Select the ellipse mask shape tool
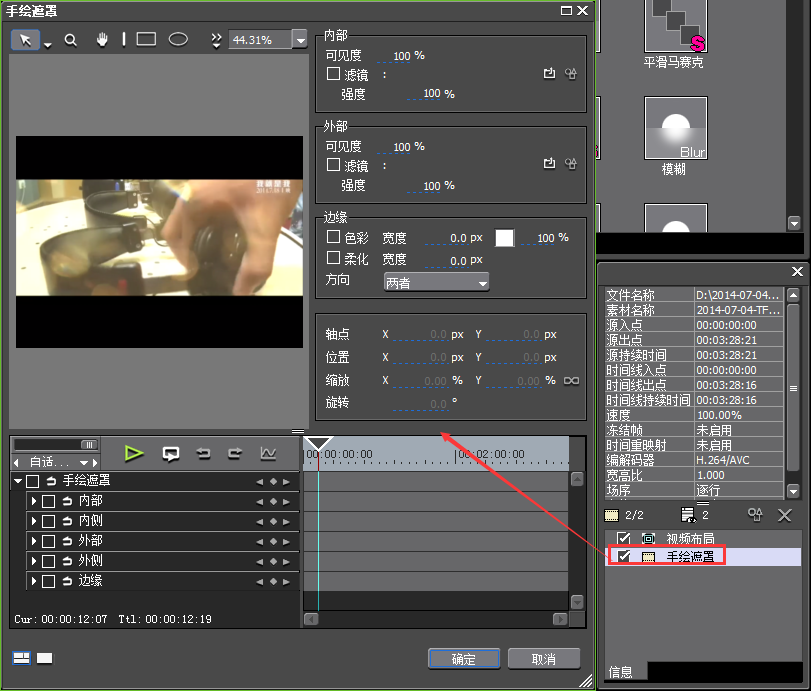 click(178, 40)
